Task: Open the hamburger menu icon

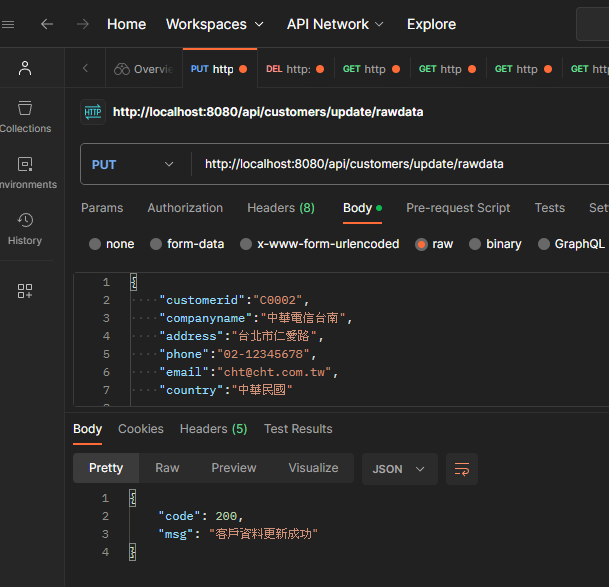Action: tap(9, 24)
